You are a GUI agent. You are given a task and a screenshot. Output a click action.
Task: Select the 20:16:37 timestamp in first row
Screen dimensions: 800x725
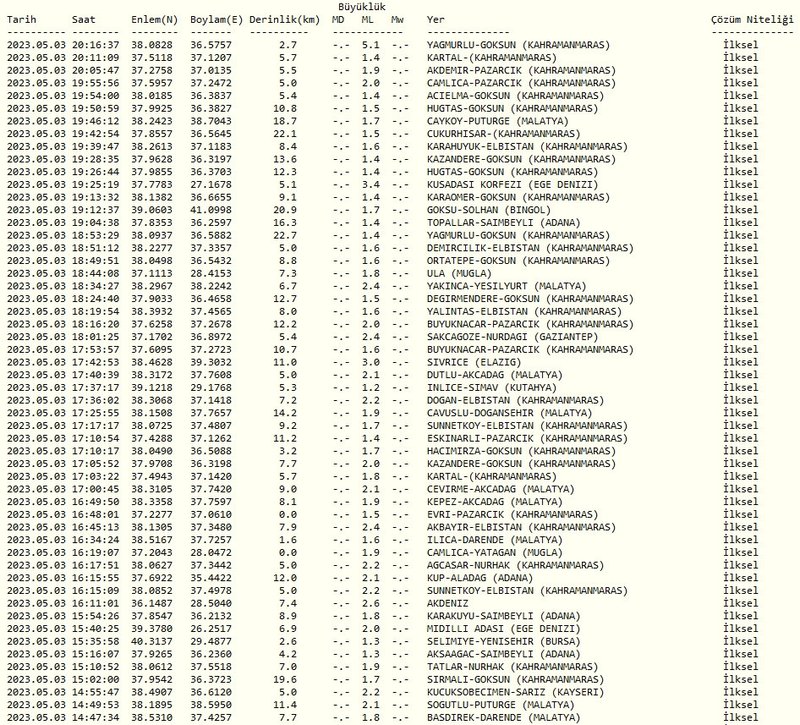tap(97, 45)
